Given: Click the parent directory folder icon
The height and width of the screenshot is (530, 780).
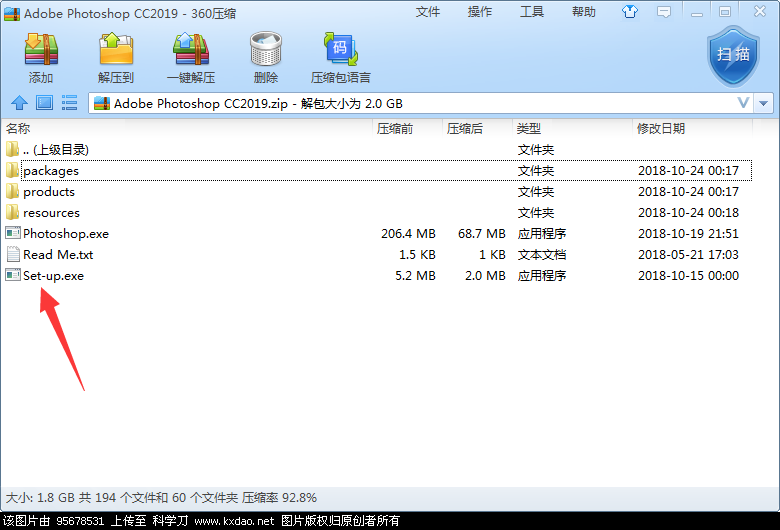Looking at the screenshot, I should pyautogui.click(x=12, y=149).
